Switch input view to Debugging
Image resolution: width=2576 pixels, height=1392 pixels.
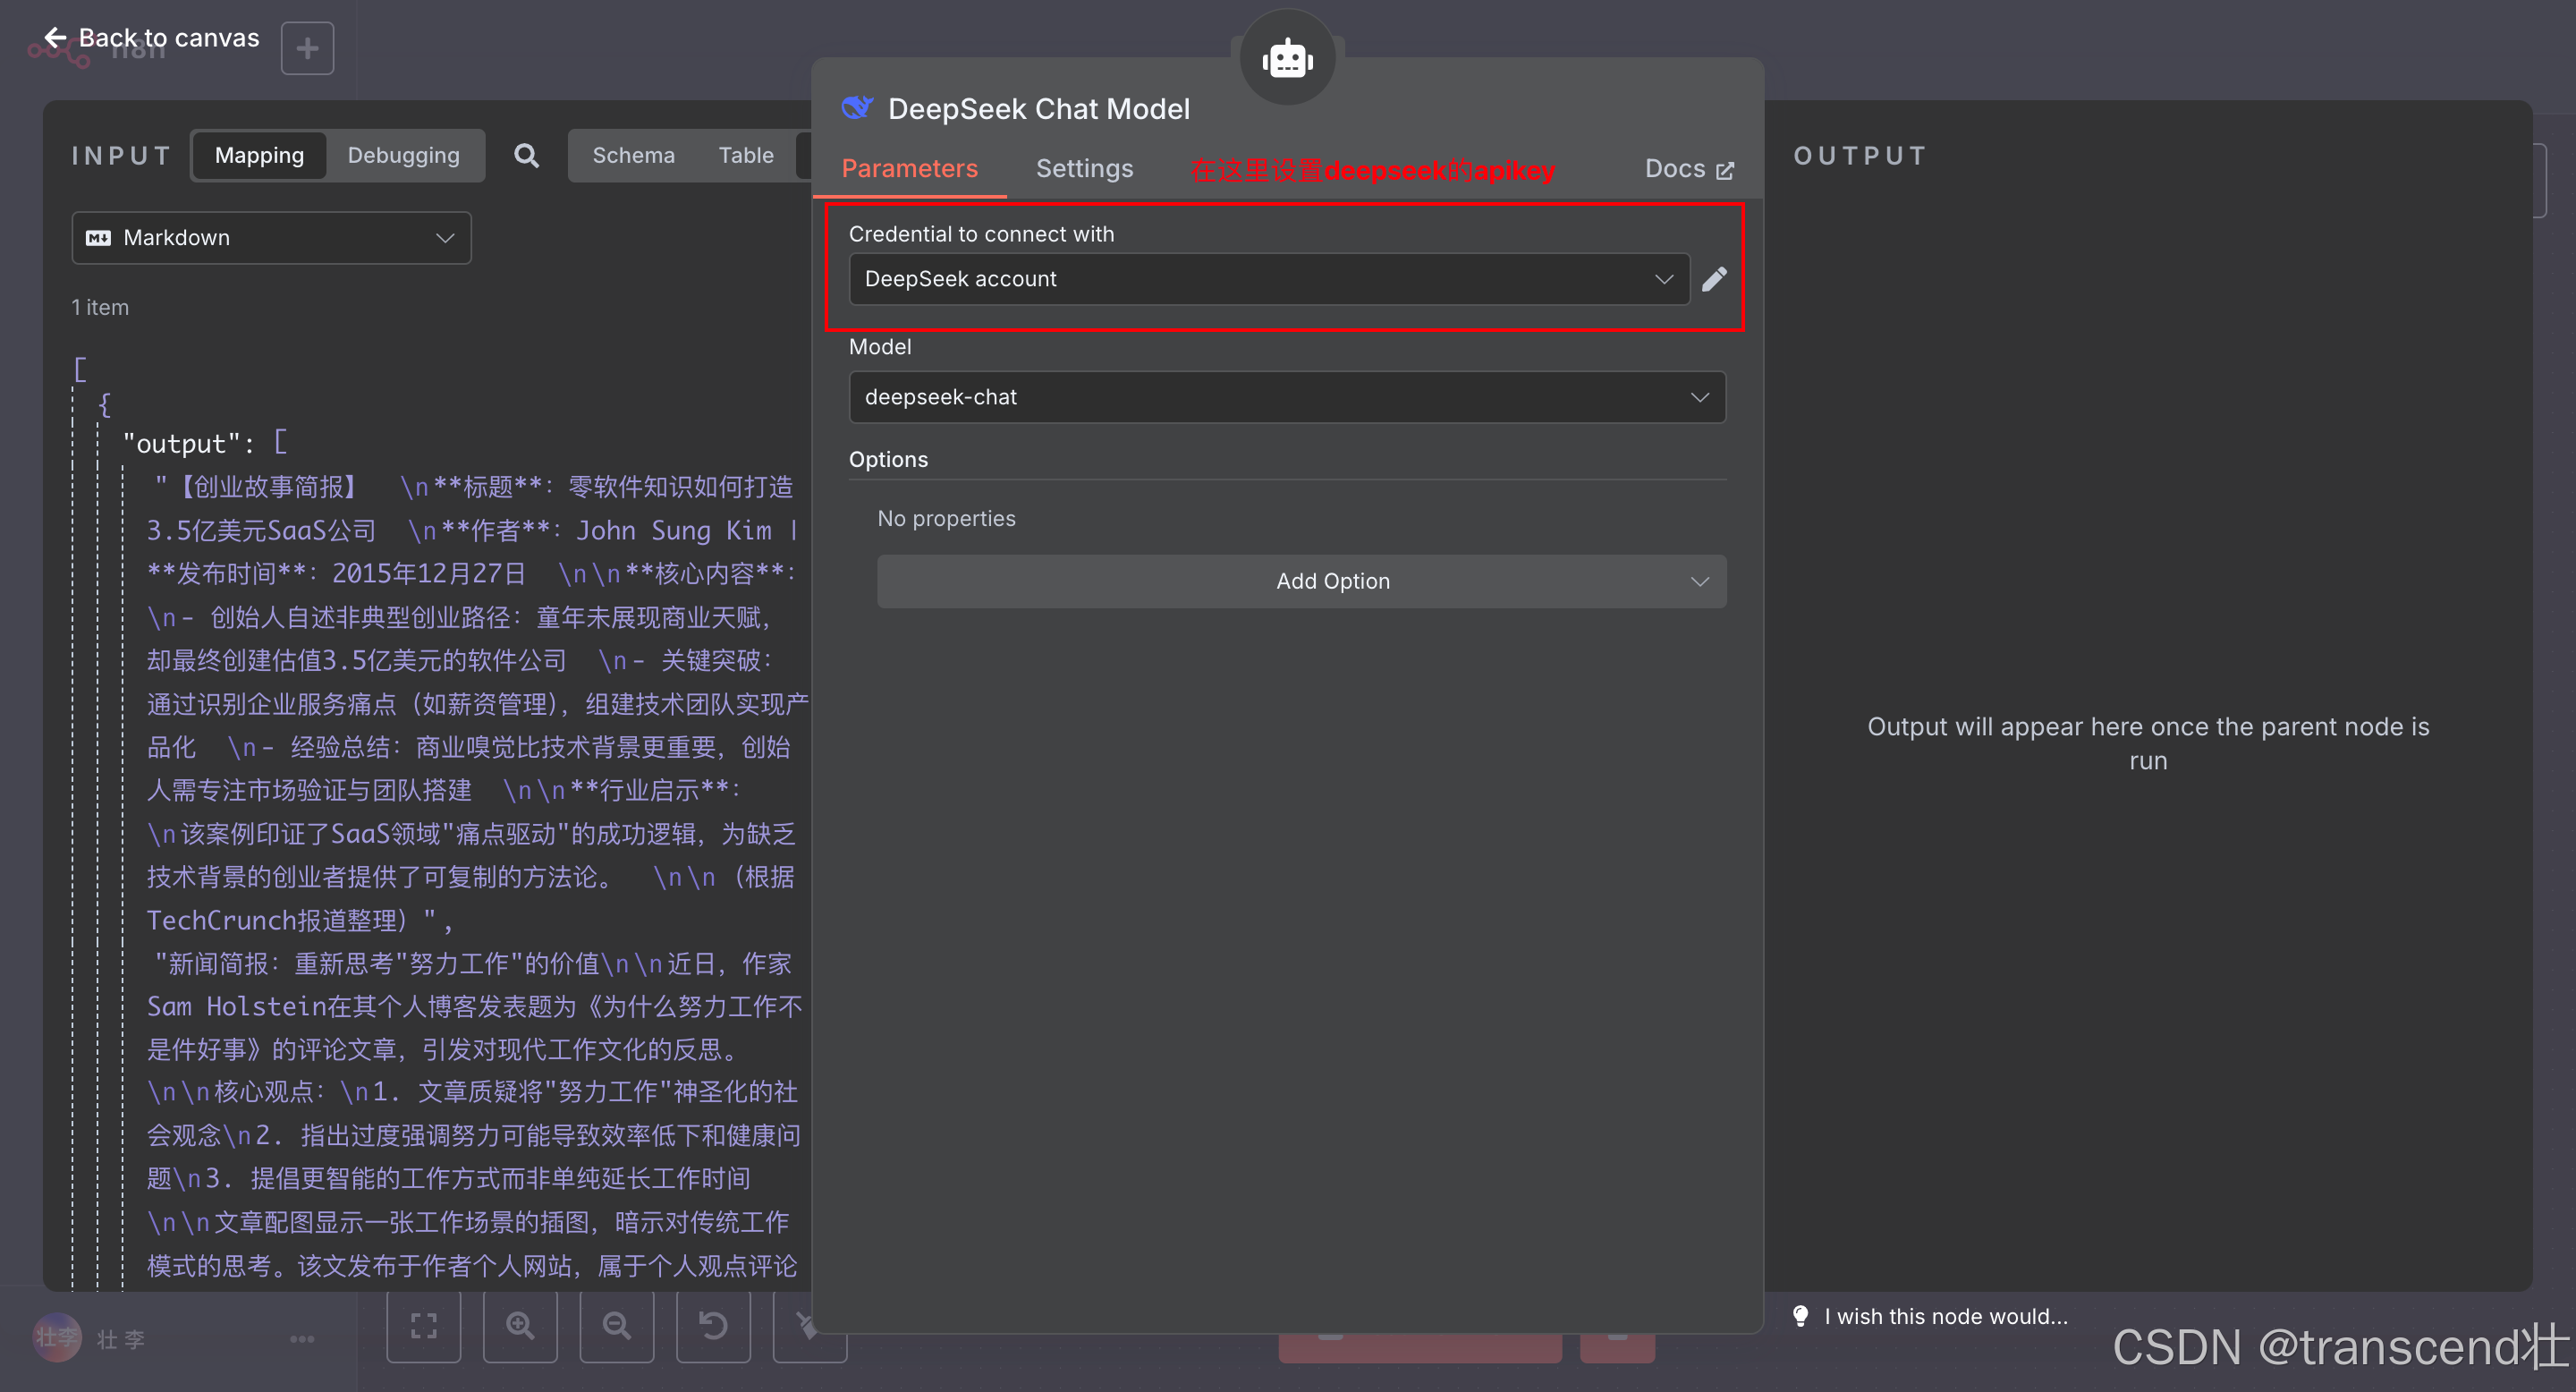(x=403, y=155)
